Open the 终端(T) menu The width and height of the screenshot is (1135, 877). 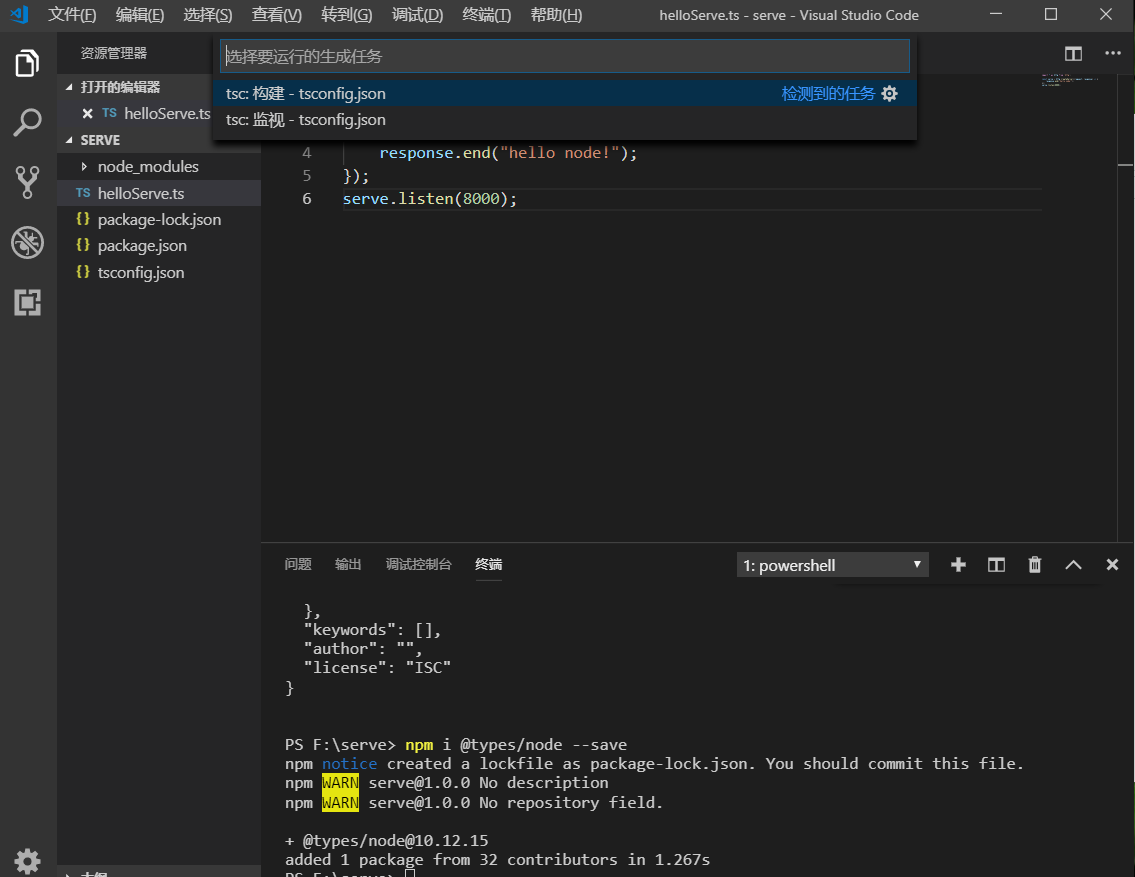tap(486, 14)
